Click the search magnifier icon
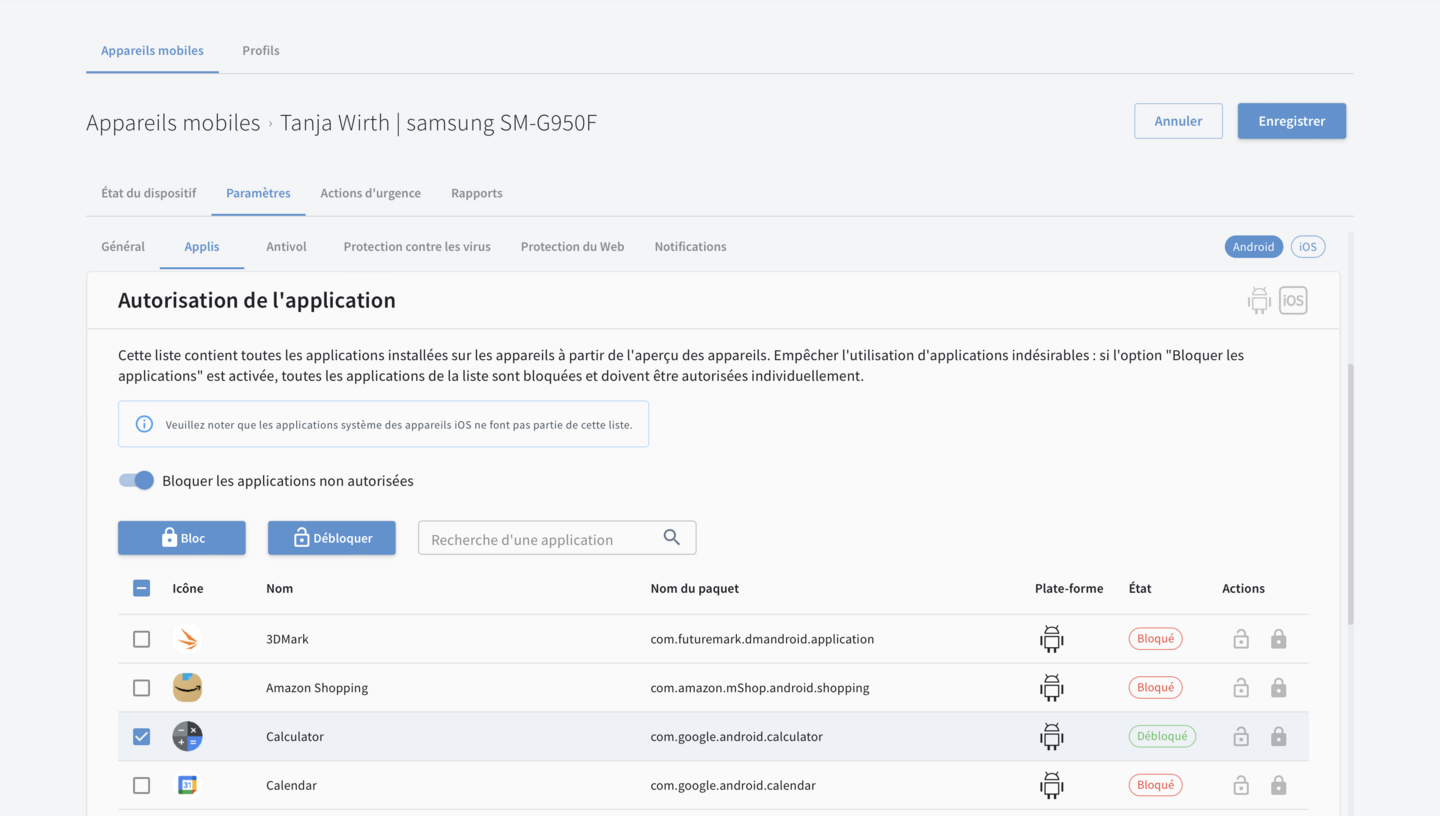Viewport: 1440px width, 816px height. point(672,538)
